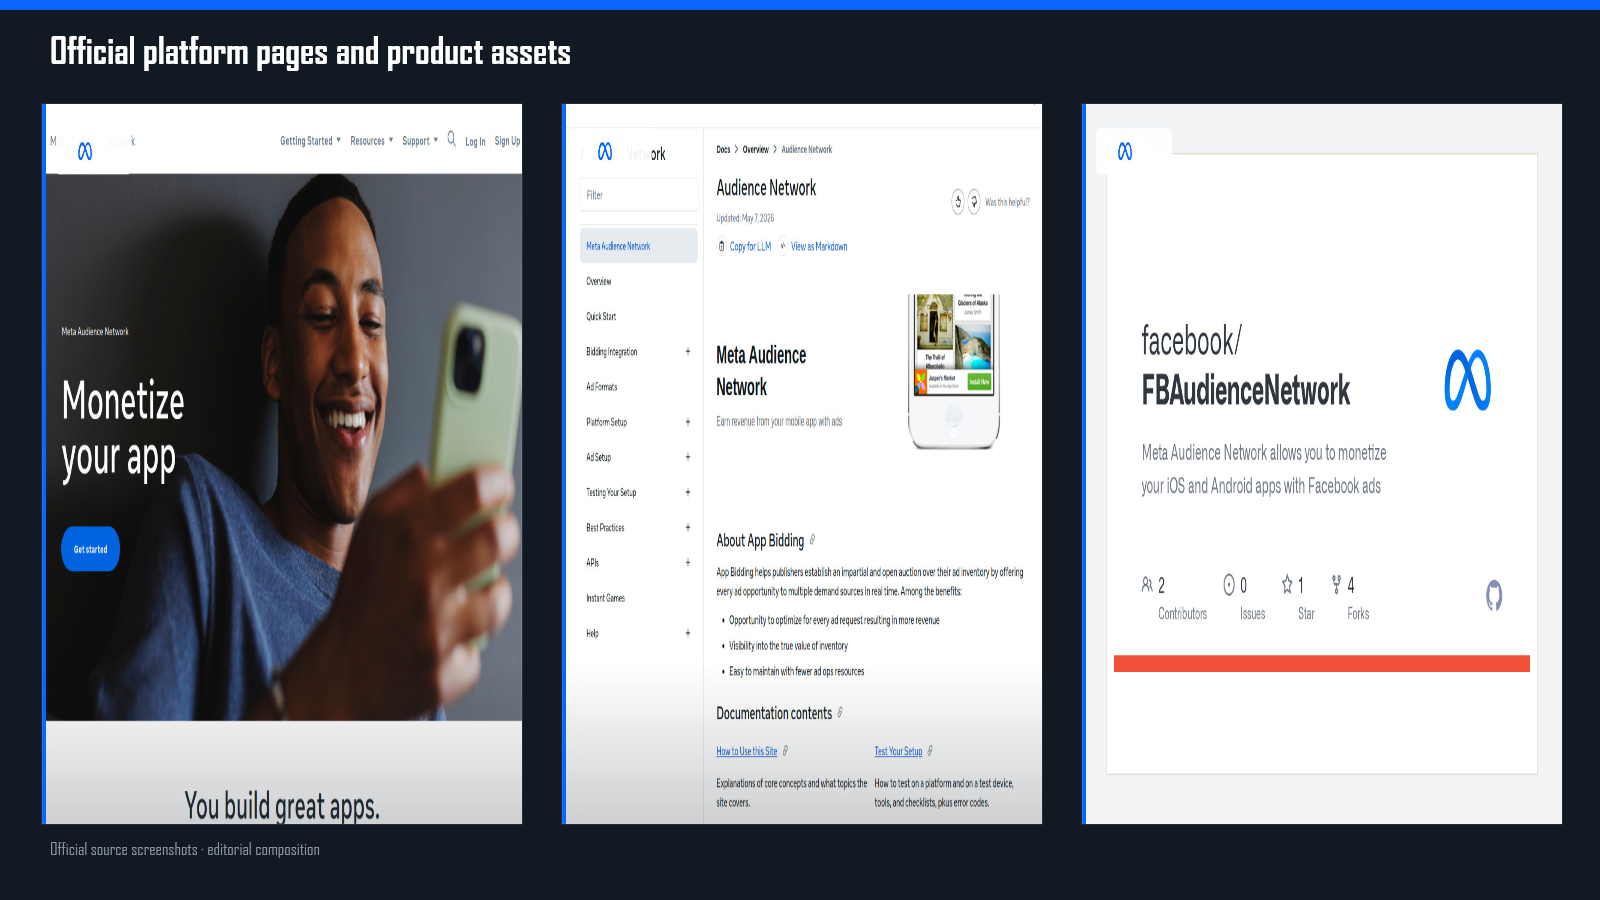Viewport: 1600px width, 900px height.
Task: Click the Filter input field in the docs sidebar
Action: 639,195
